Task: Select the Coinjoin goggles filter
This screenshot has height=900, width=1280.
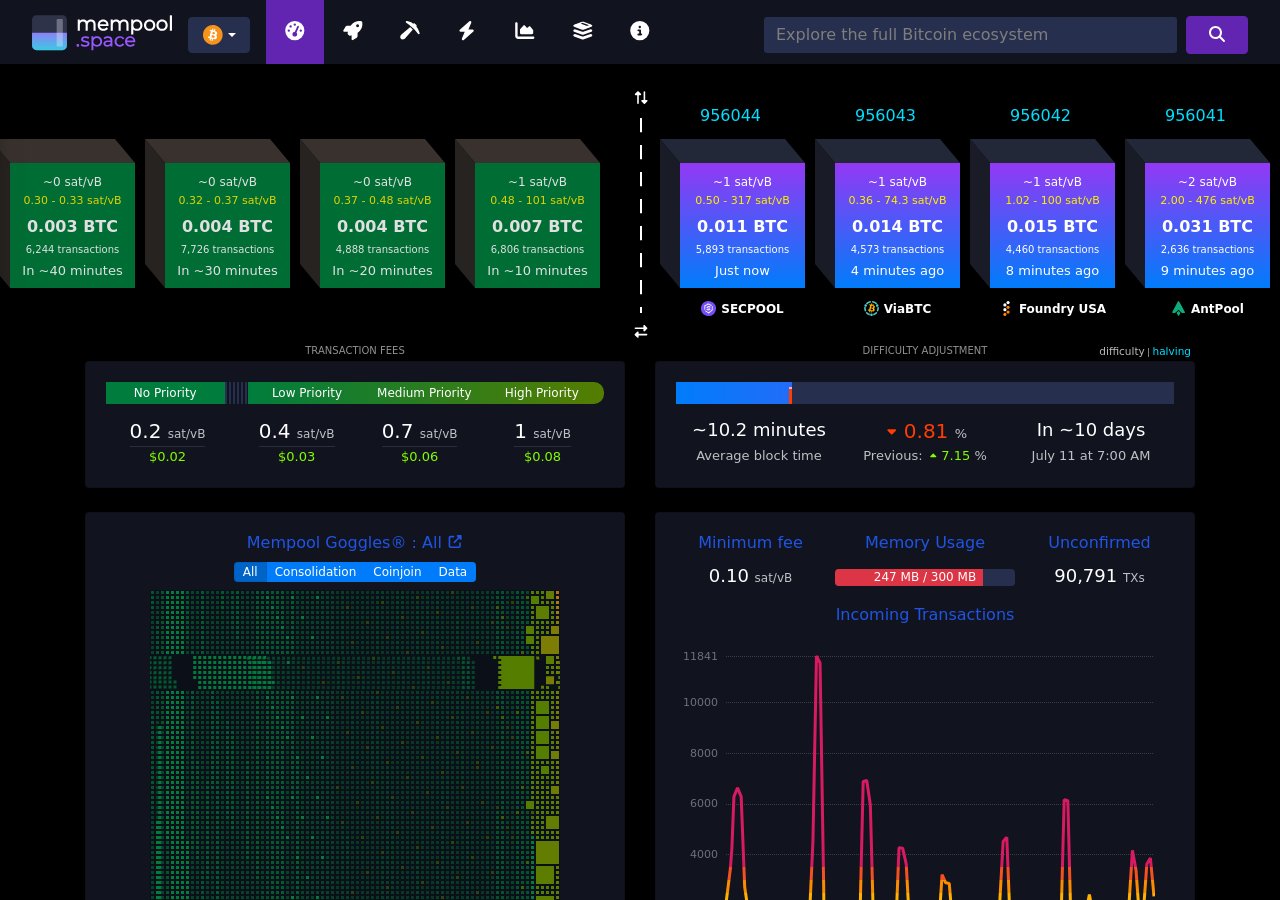Action: [397, 572]
